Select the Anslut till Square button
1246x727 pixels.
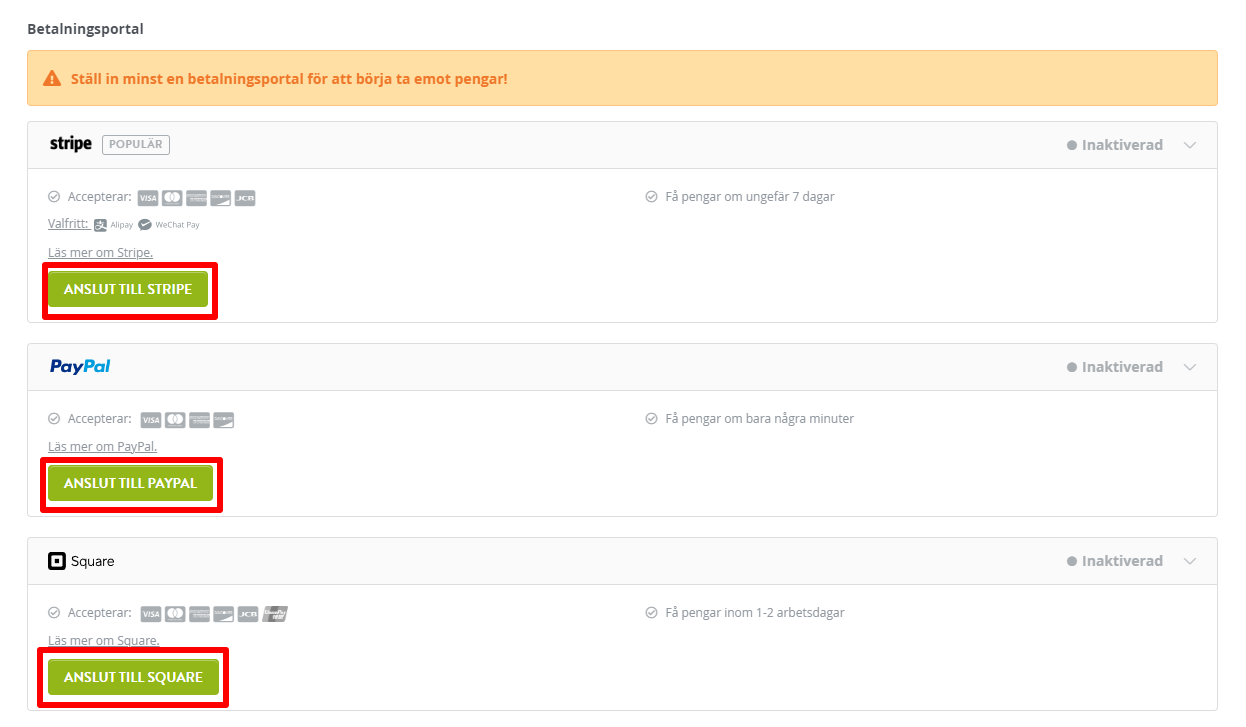click(133, 677)
